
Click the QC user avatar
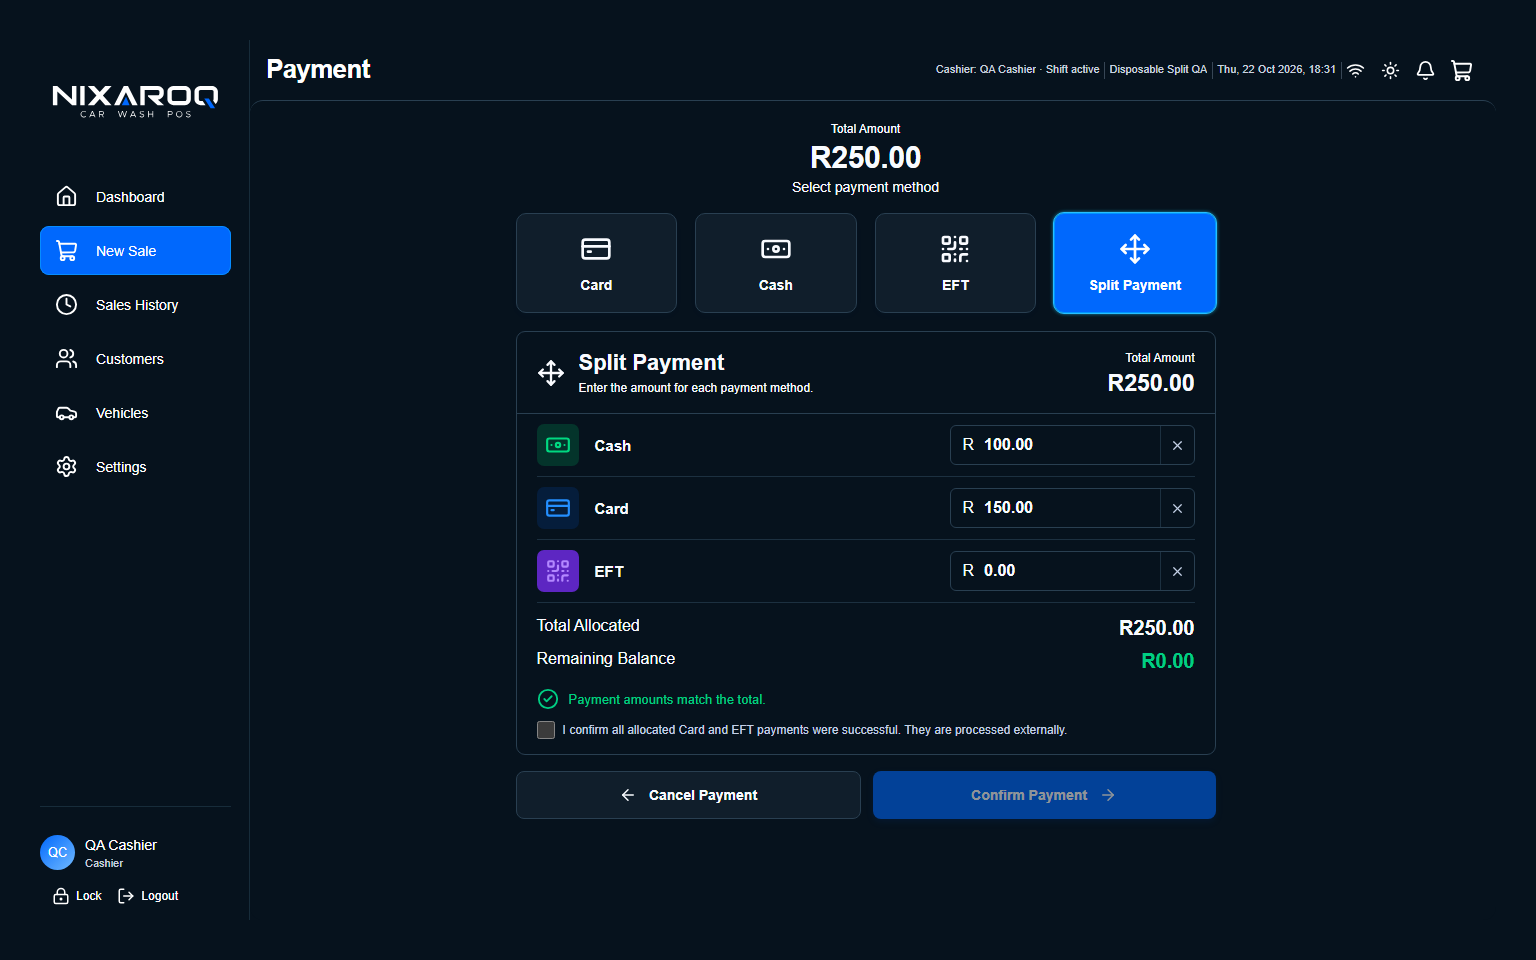[57, 852]
